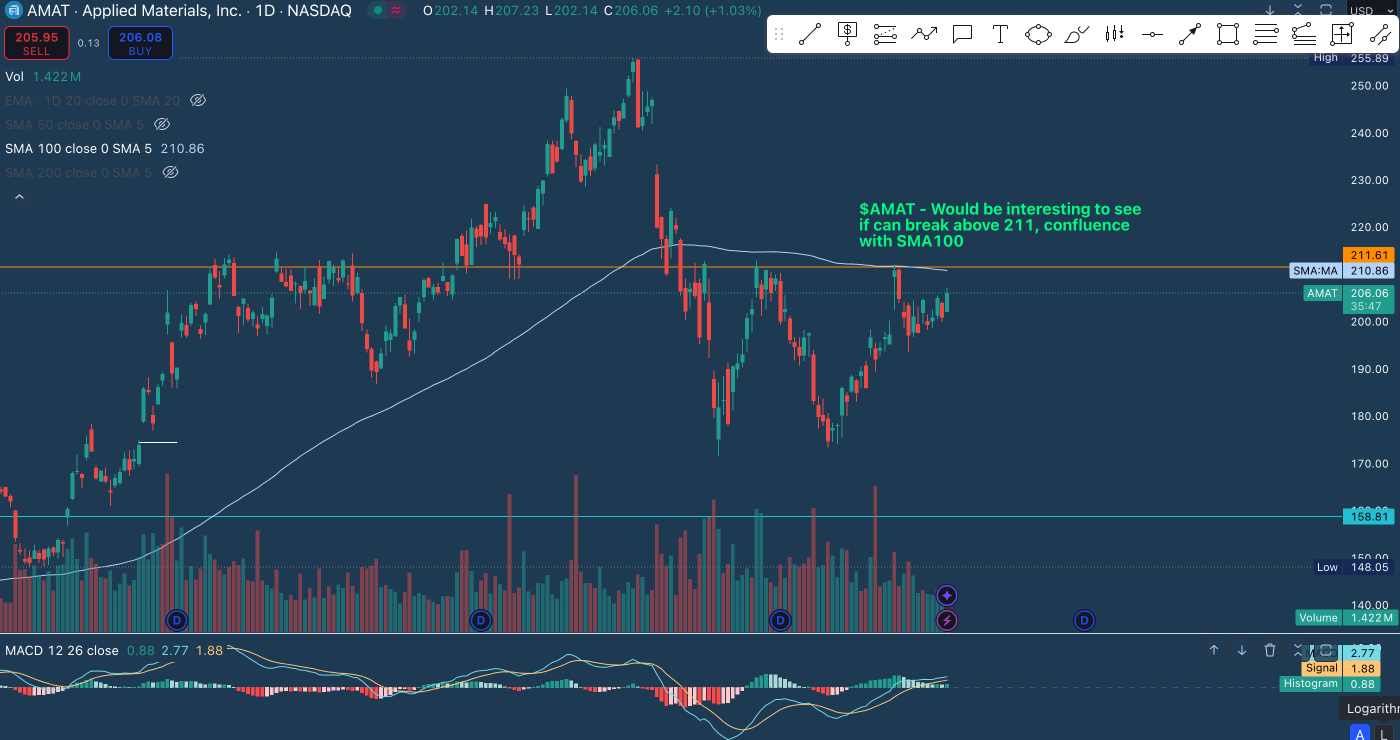Screen dimensions: 1400x740
Task: Maximize main chart pane icon
Action: click(x=1326, y=10)
